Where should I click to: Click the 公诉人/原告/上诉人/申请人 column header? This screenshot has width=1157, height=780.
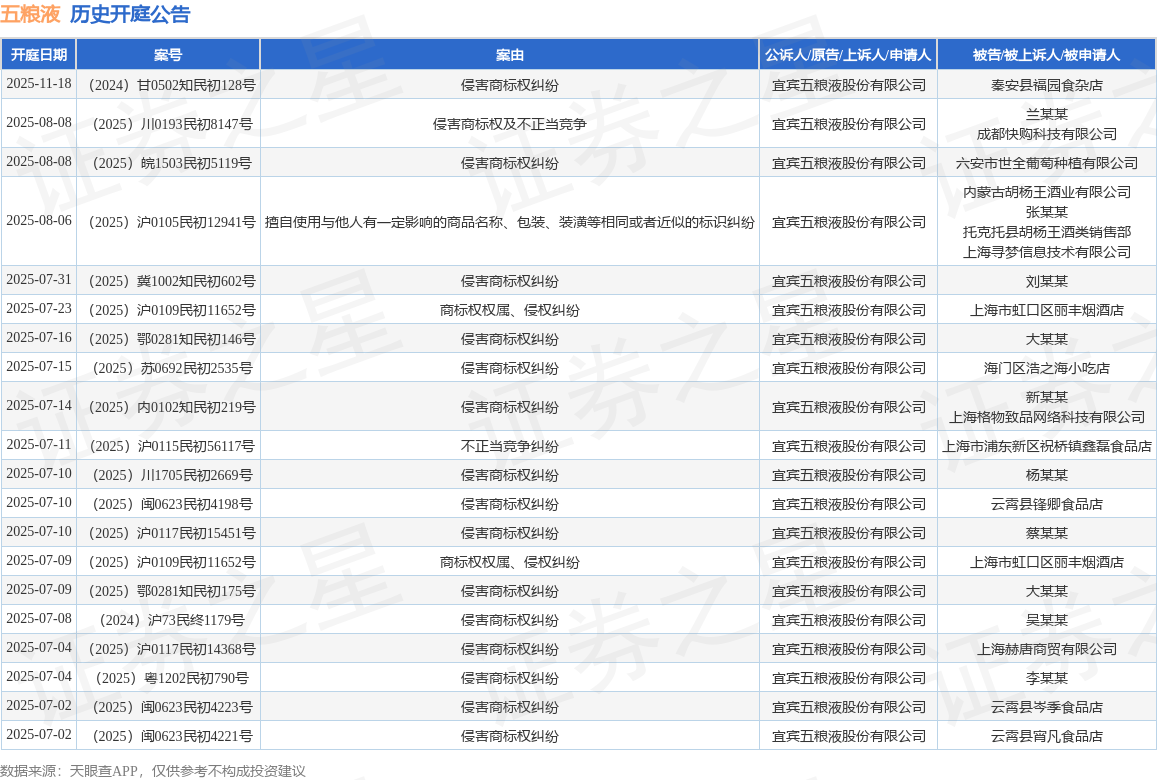(x=849, y=55)
